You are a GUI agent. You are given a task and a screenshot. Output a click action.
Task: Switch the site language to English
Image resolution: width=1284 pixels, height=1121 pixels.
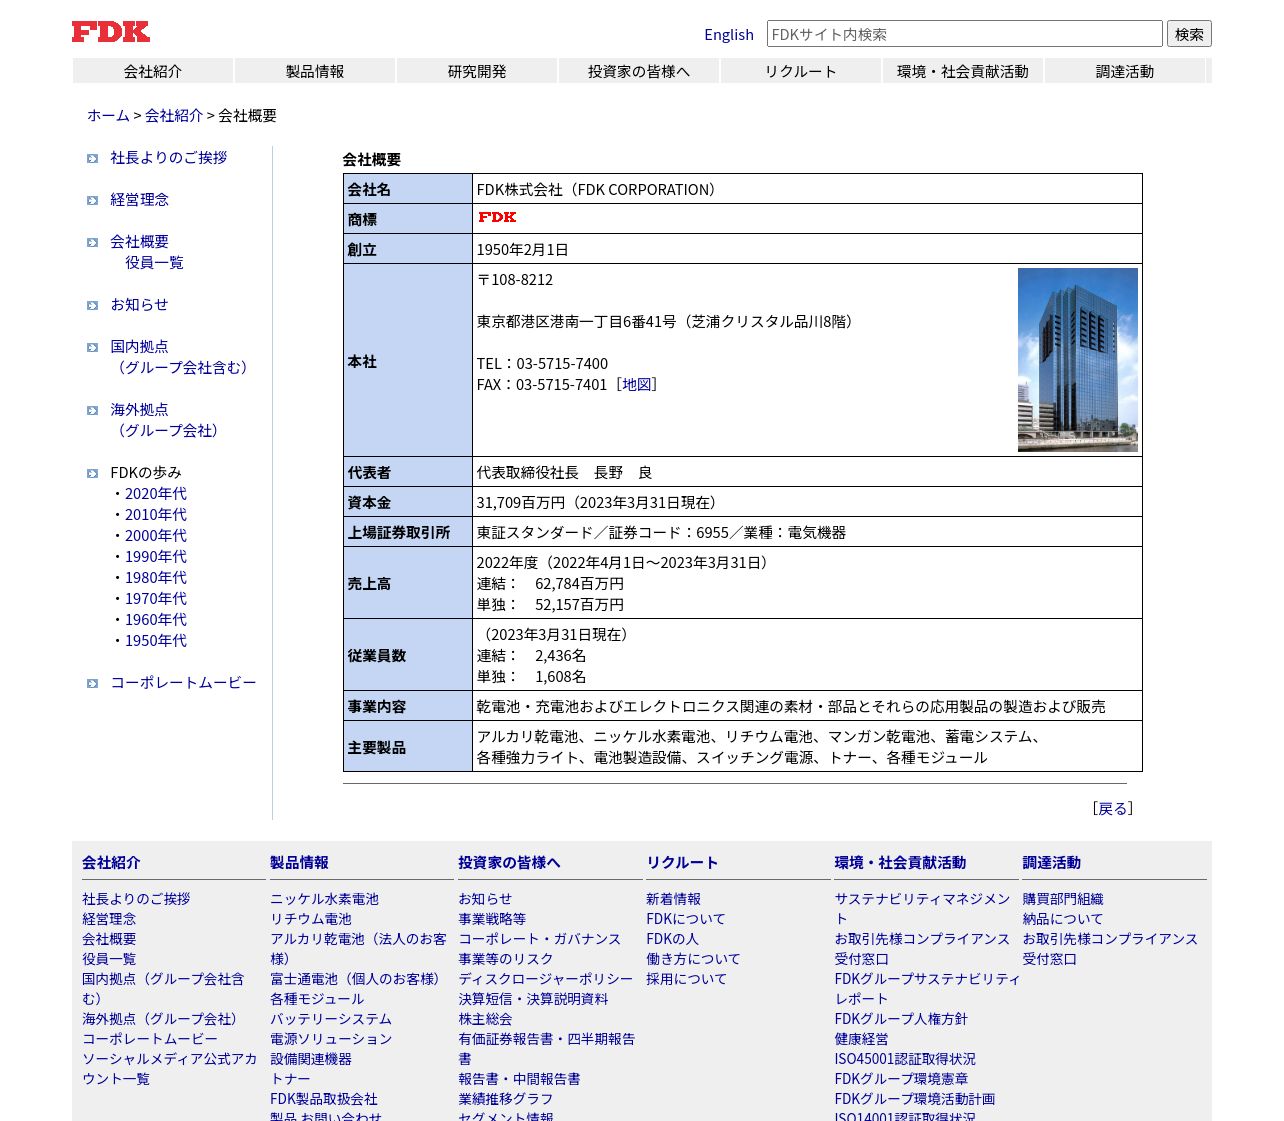coord(729,34)
